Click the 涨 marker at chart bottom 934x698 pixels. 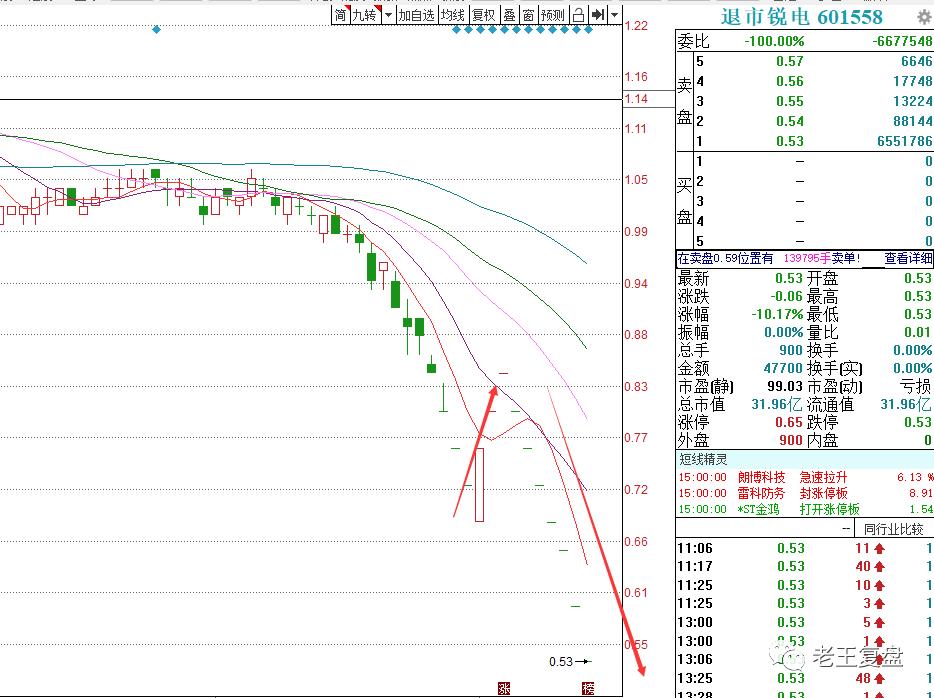coord(504,689)
